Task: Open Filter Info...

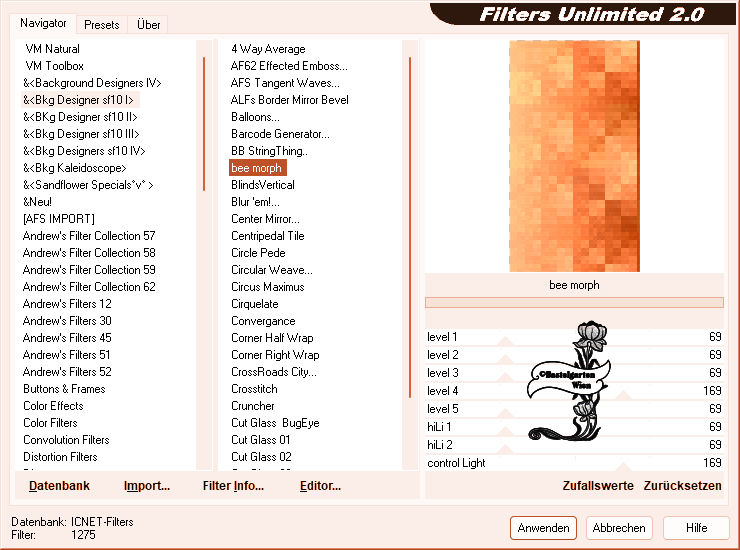Action: 233,486
